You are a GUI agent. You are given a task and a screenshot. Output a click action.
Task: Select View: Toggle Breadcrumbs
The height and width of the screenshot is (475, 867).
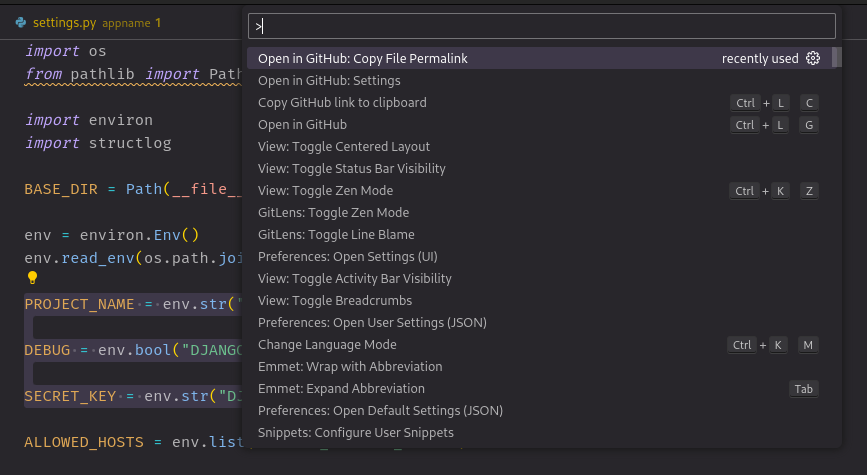pos(539,301)
